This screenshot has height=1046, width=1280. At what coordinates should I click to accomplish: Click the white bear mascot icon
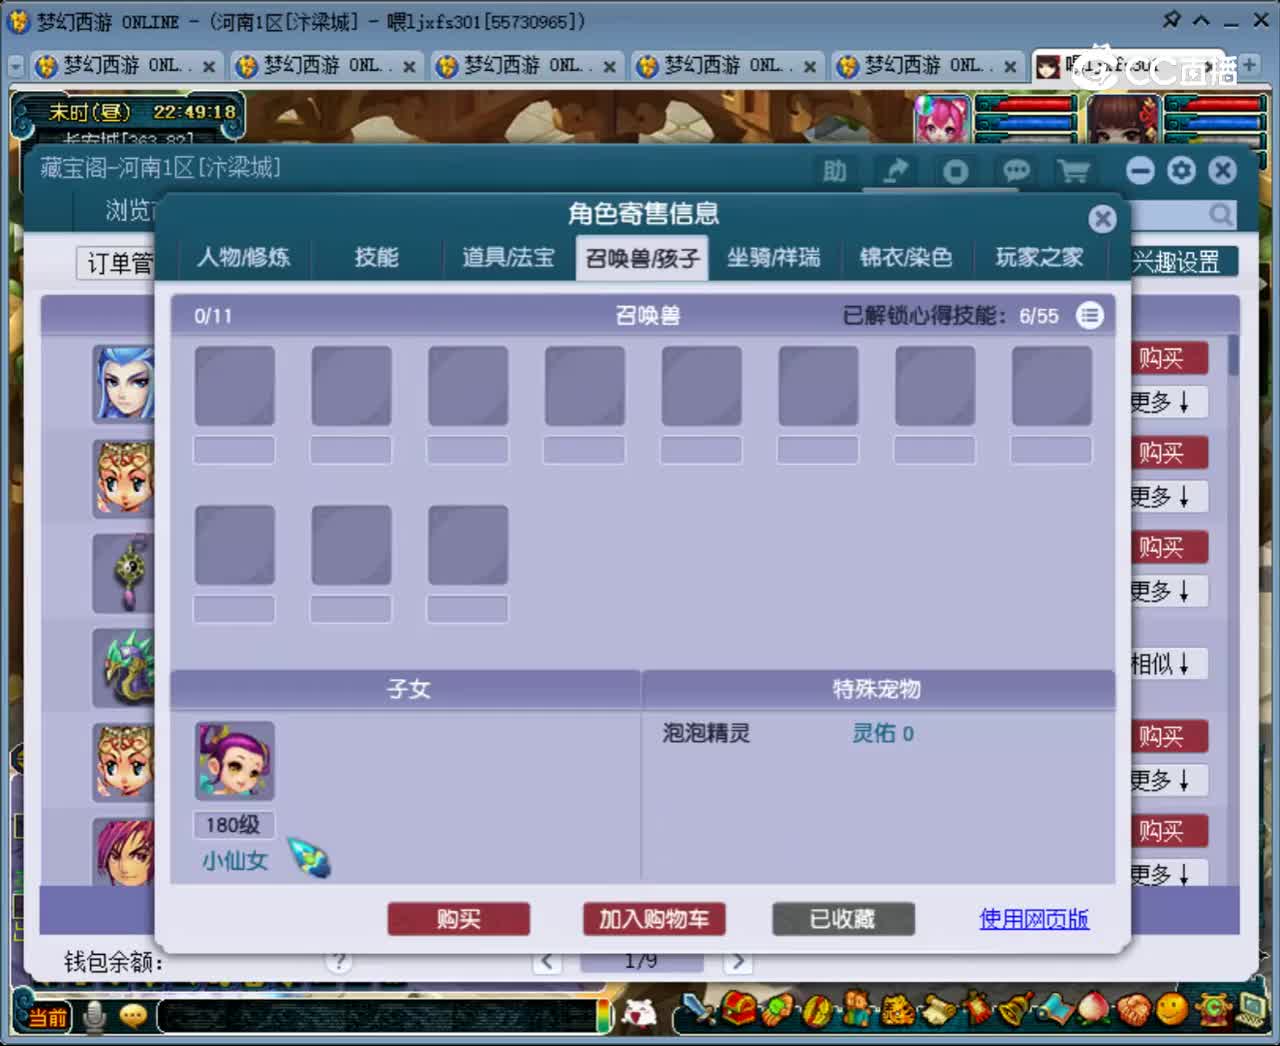(640, 1014)
